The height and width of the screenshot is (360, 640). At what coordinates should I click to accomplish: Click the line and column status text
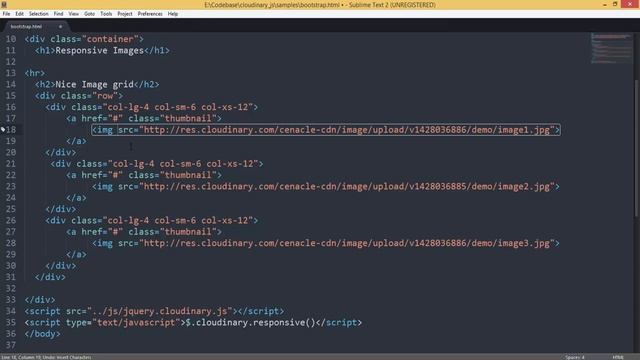pyautogui.click(x=46, y=357)
